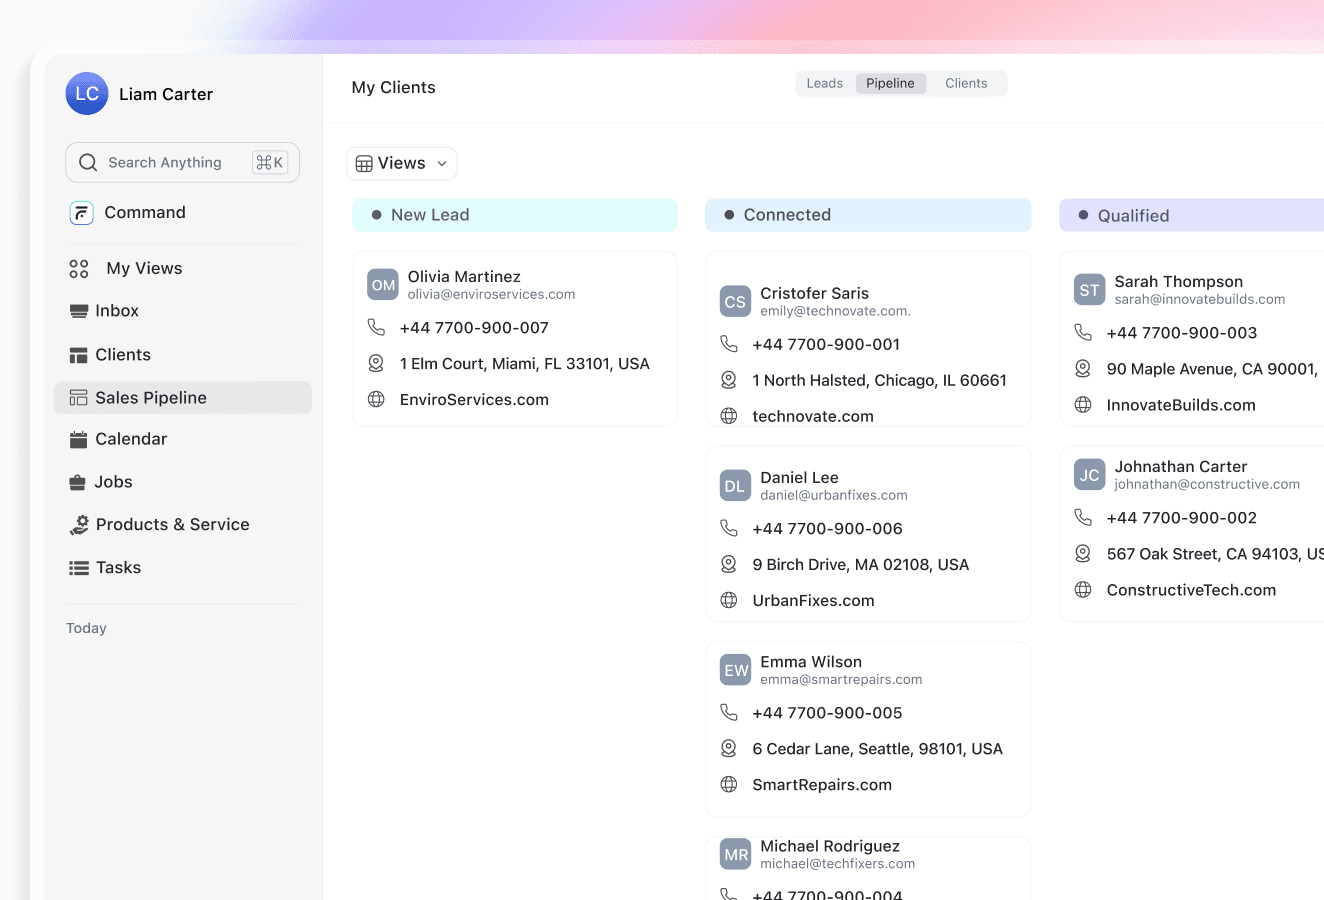Click the LC profile avatar

coord(87,94)
